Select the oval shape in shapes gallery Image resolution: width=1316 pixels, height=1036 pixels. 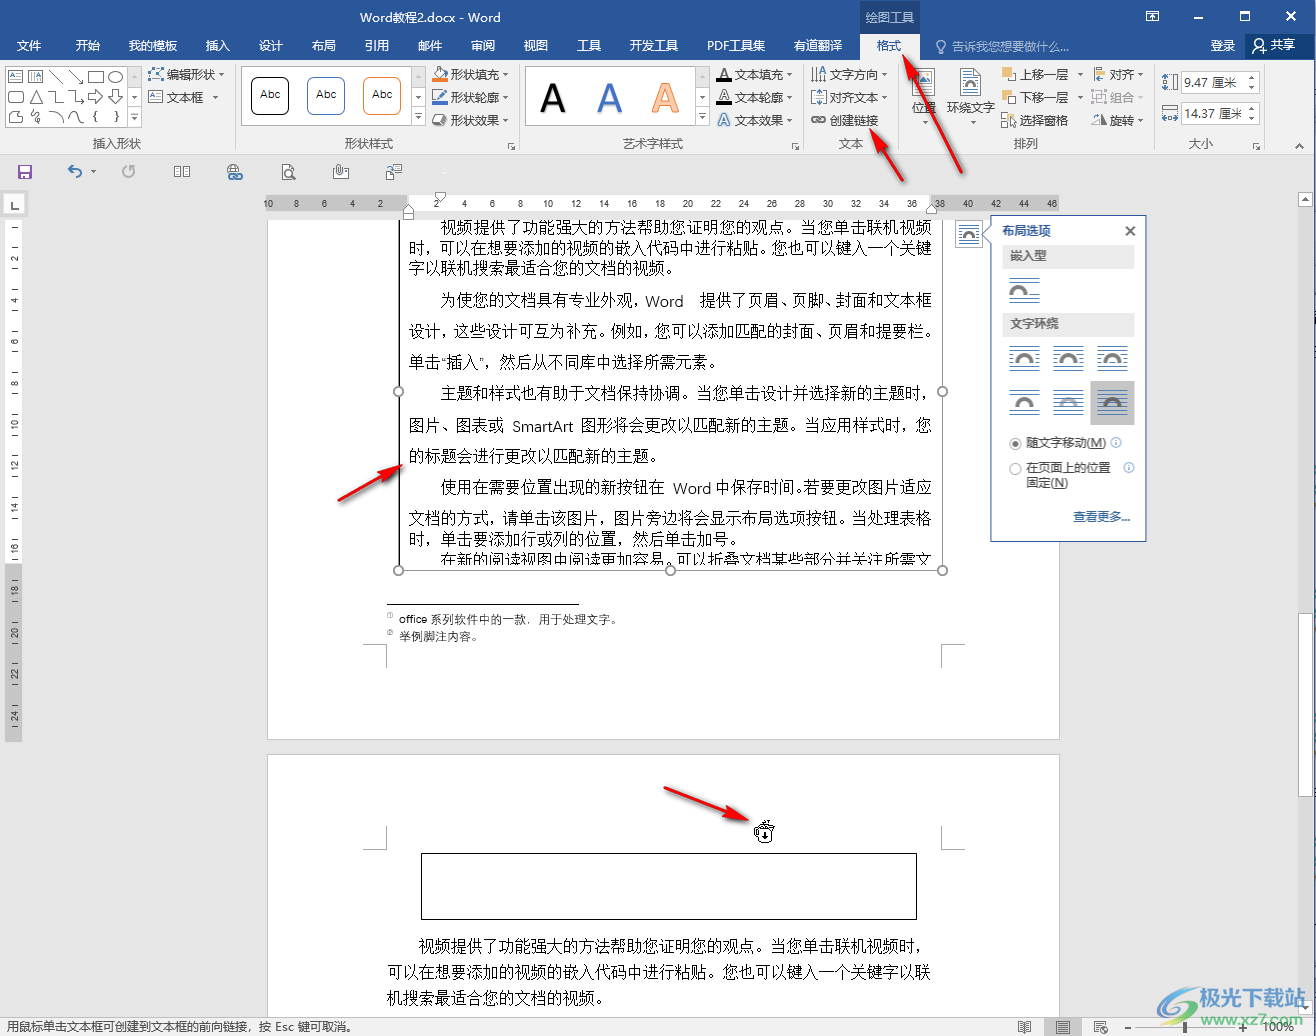coord(116,76)
